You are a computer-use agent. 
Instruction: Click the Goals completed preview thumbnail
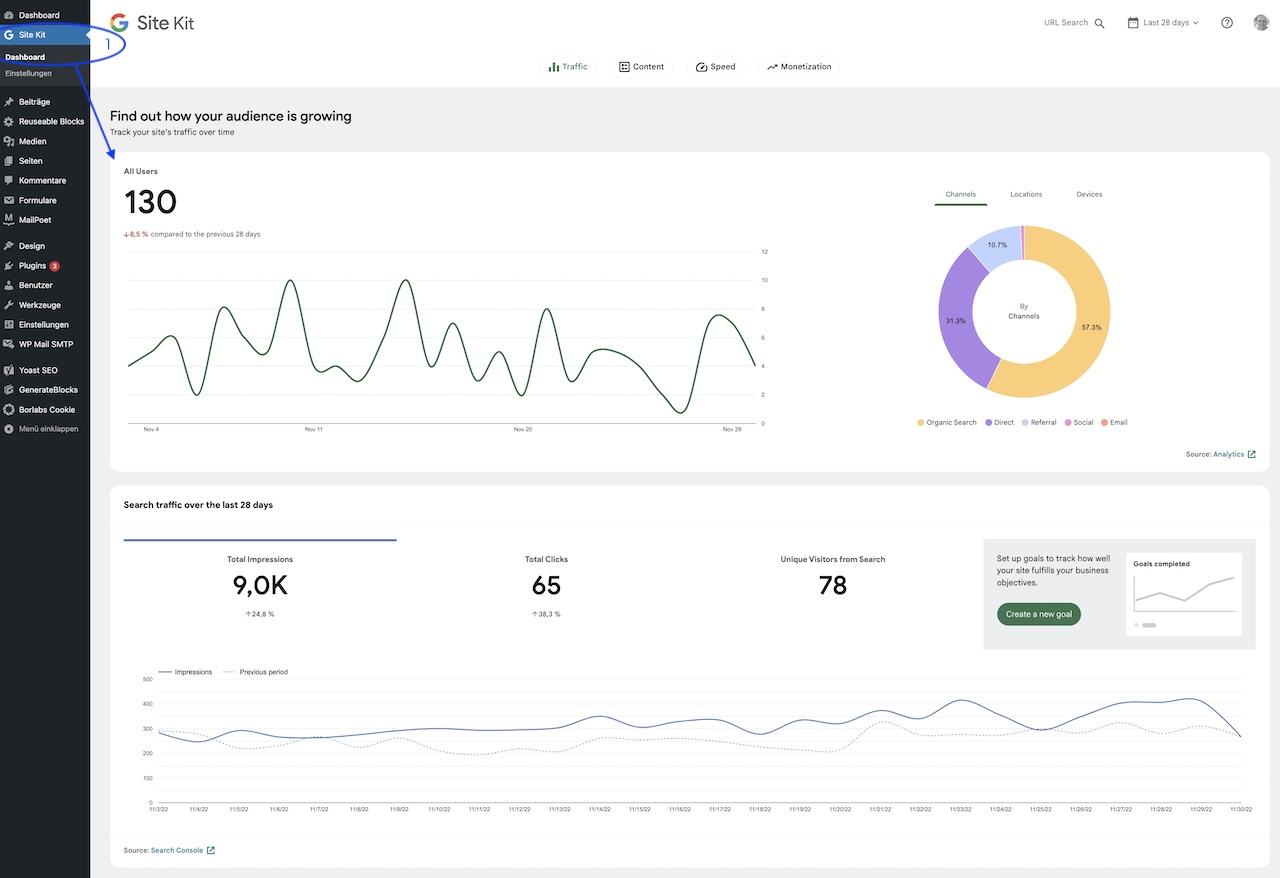[1184, 594]
